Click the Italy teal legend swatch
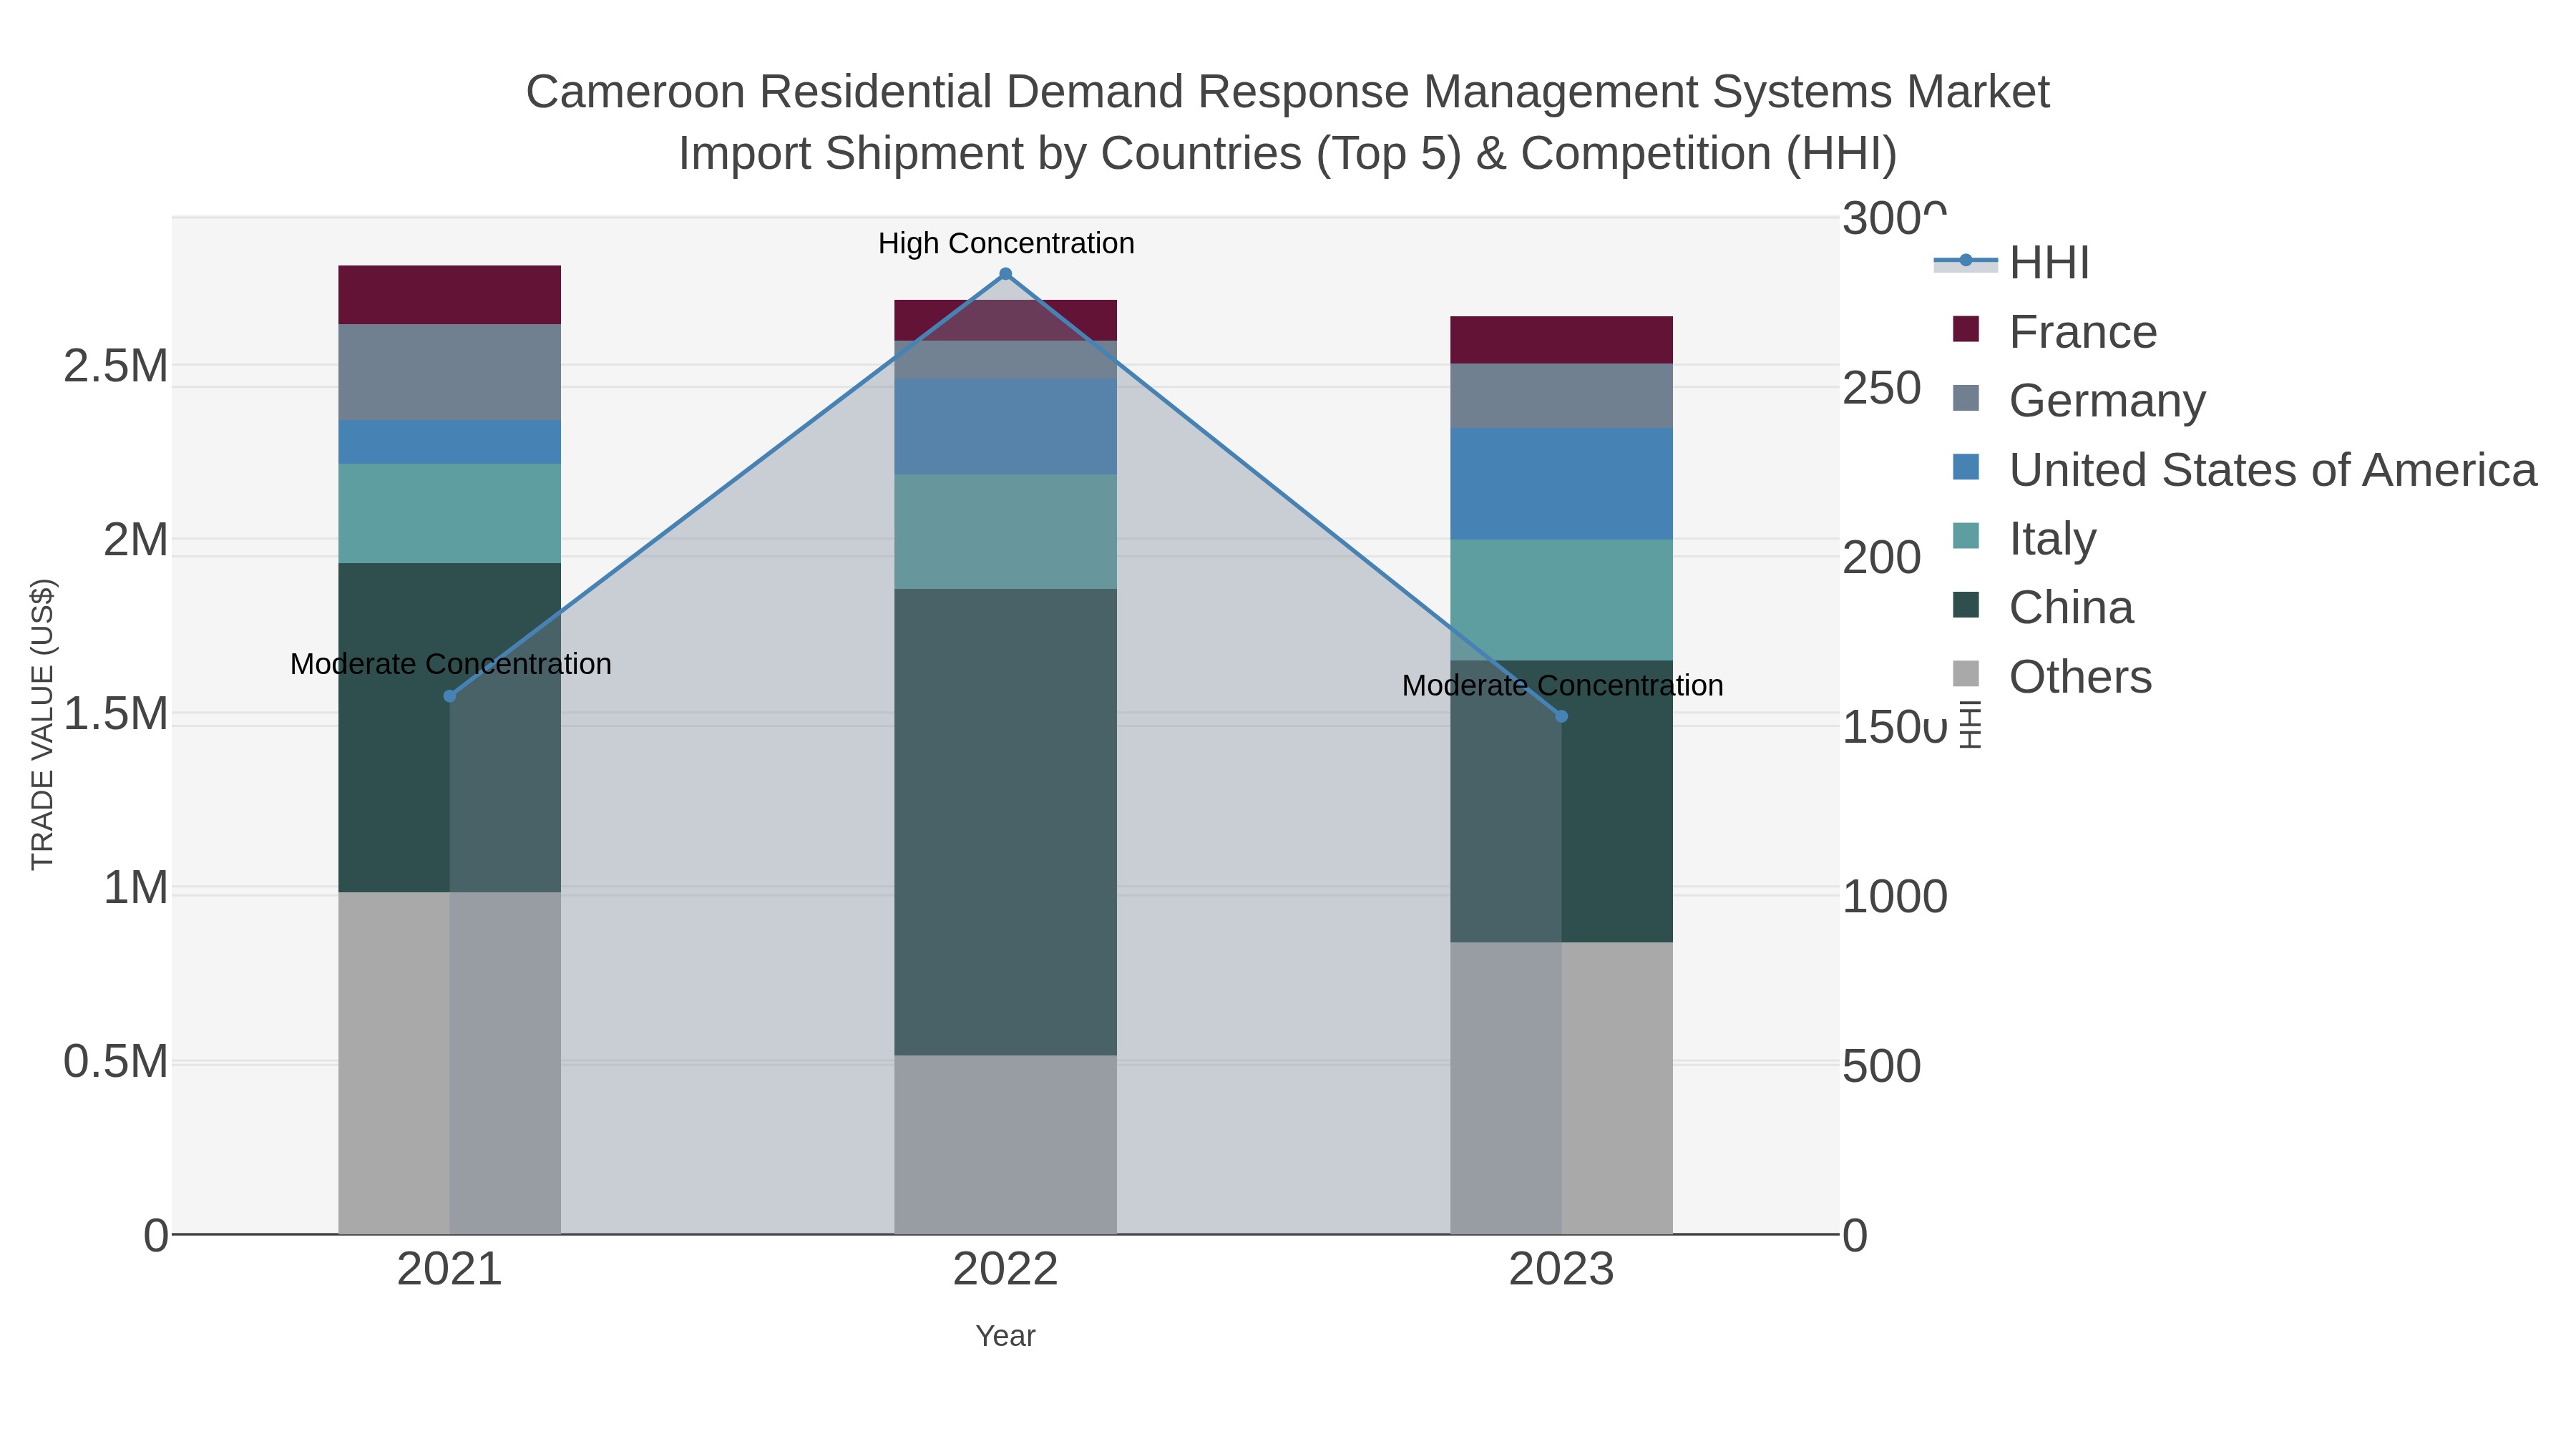 tap(1966, 537)
